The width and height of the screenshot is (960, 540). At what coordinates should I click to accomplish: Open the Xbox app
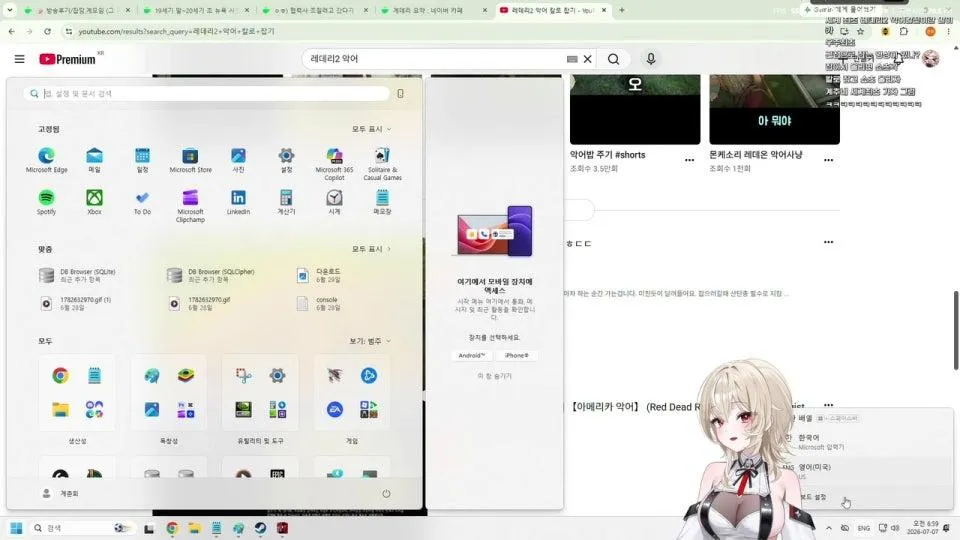94,202
